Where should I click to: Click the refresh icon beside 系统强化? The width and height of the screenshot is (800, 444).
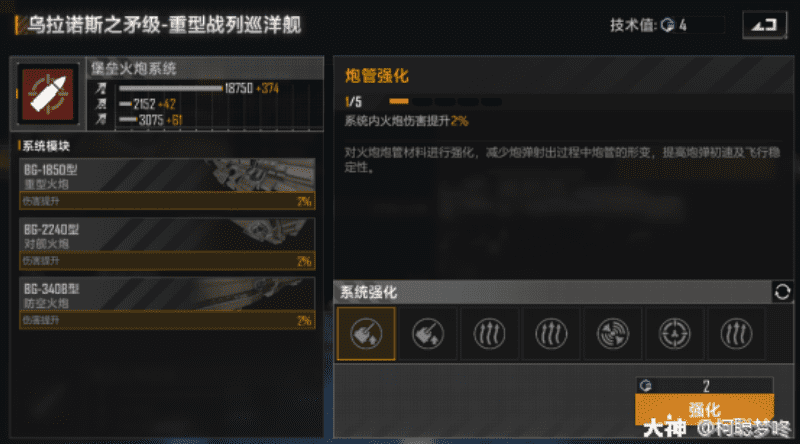782,292
